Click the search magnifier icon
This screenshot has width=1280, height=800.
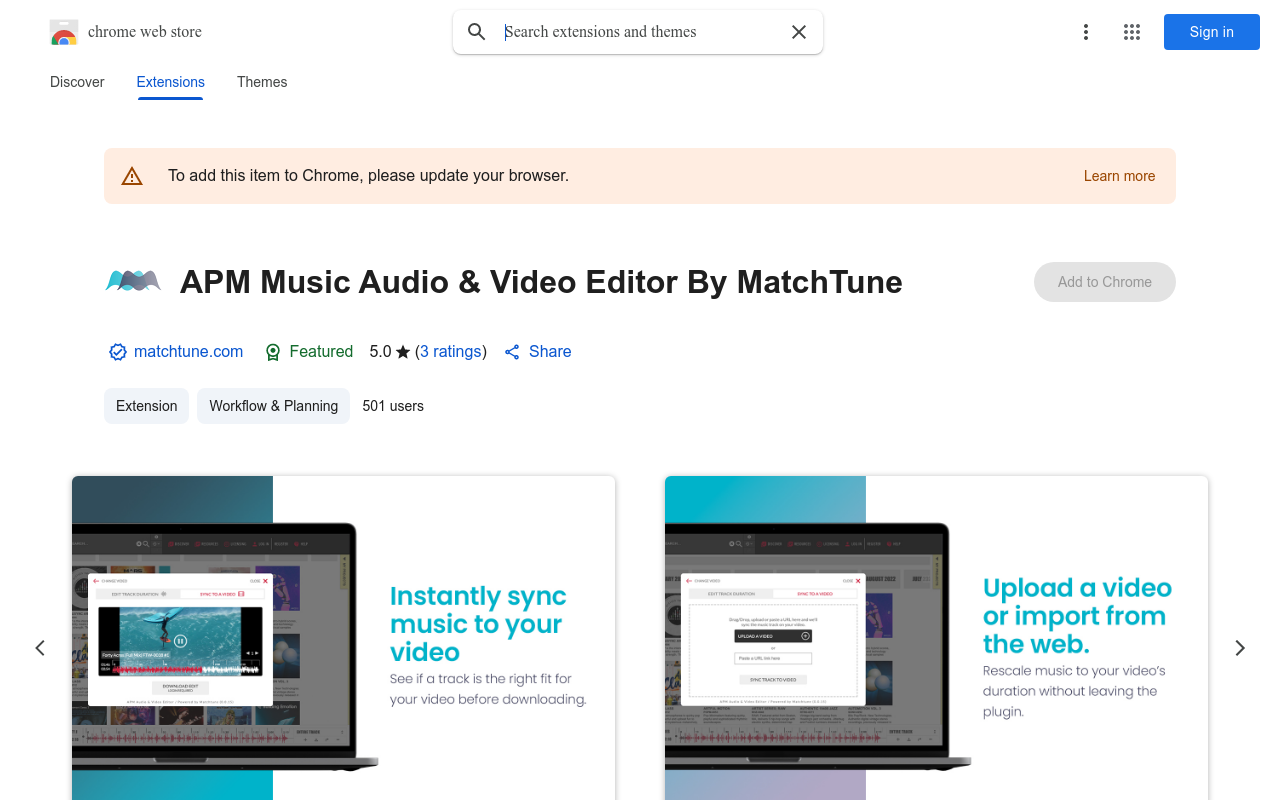(x=477, y=32)
